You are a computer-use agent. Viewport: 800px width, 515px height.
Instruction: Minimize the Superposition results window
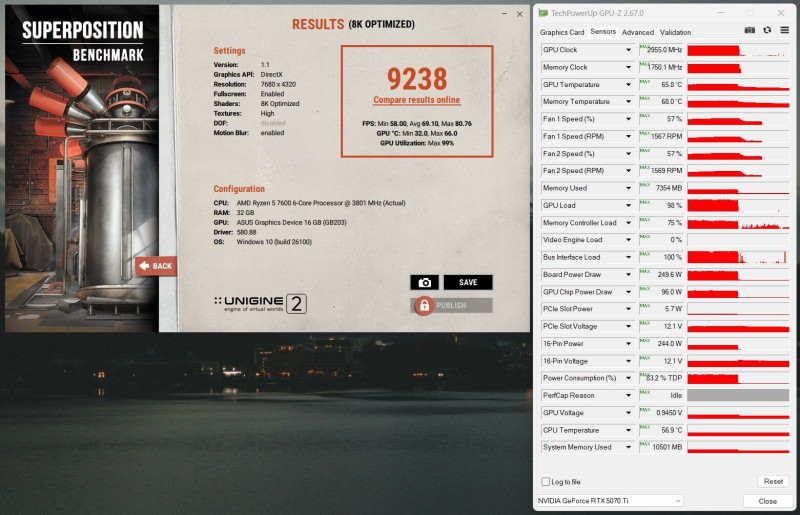click(504, 14)
